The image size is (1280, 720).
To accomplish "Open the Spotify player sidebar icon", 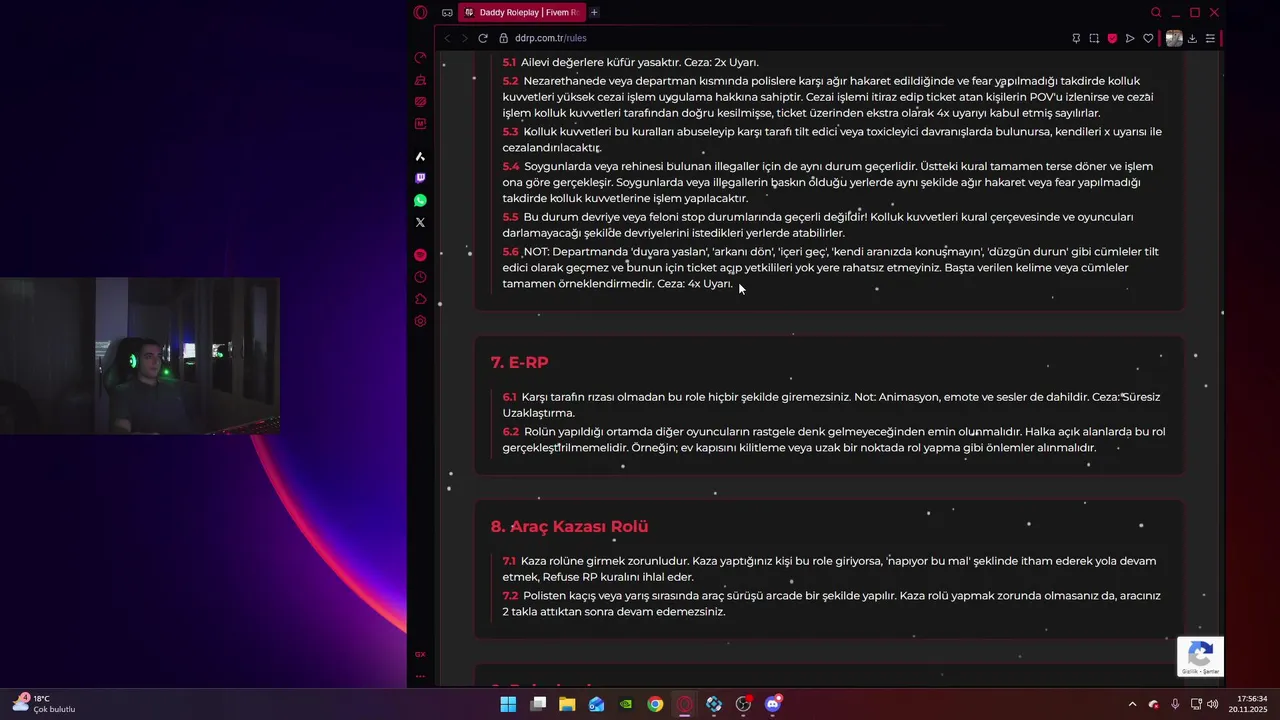I will (x=420, y=255).
